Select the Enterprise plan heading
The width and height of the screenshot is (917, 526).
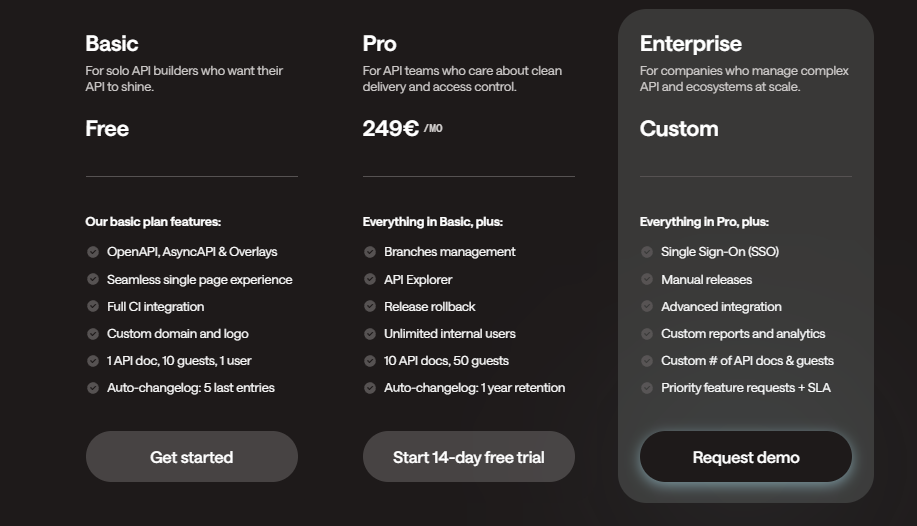691,44
